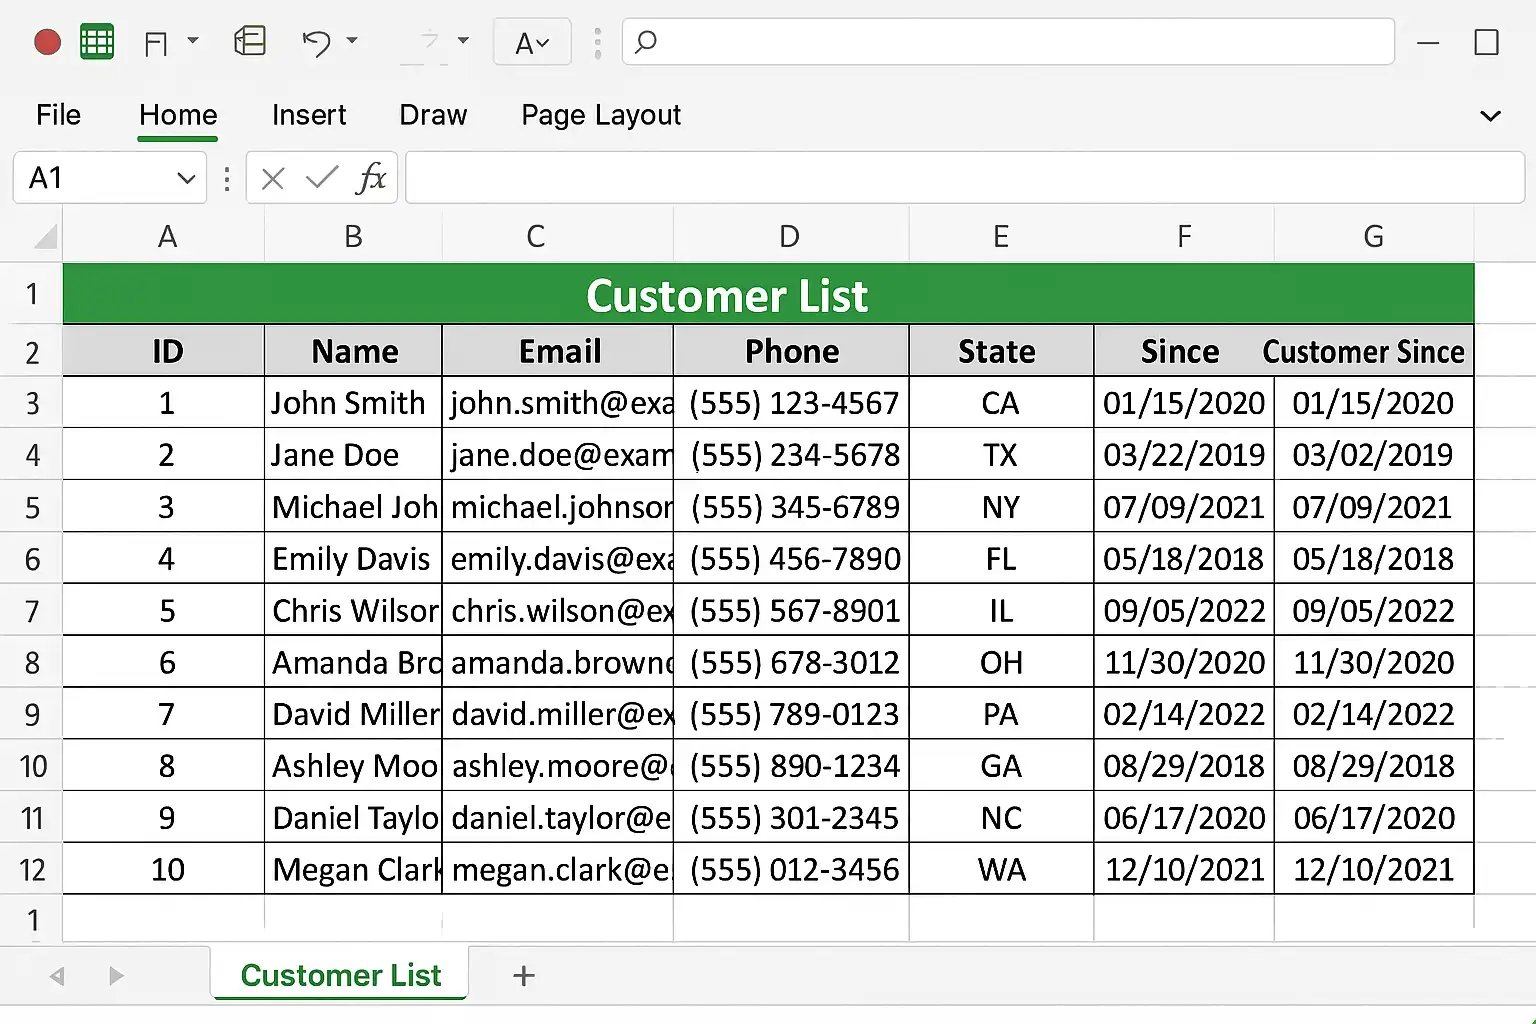Confirm entry with the checkmark icon
The image size is (1536, 1024).
321,178
